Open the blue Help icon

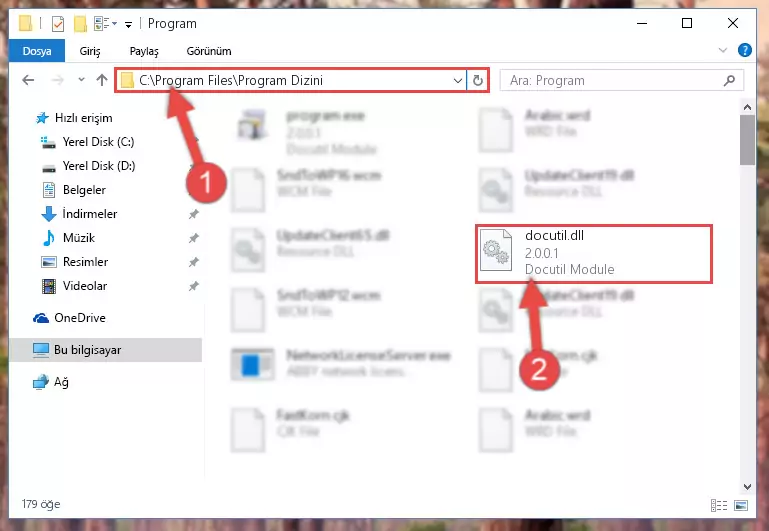(x=744, y=50)
